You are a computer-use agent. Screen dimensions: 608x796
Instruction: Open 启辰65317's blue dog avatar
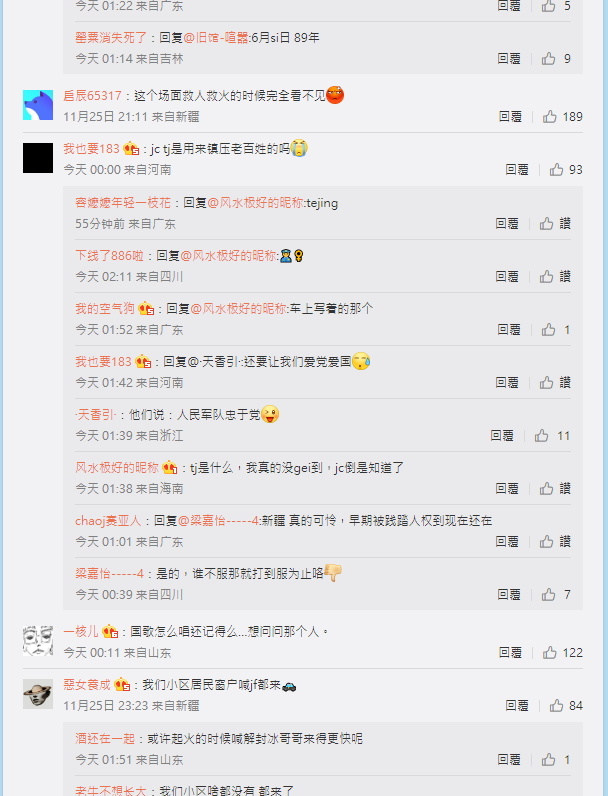click(x=38, y=105)
